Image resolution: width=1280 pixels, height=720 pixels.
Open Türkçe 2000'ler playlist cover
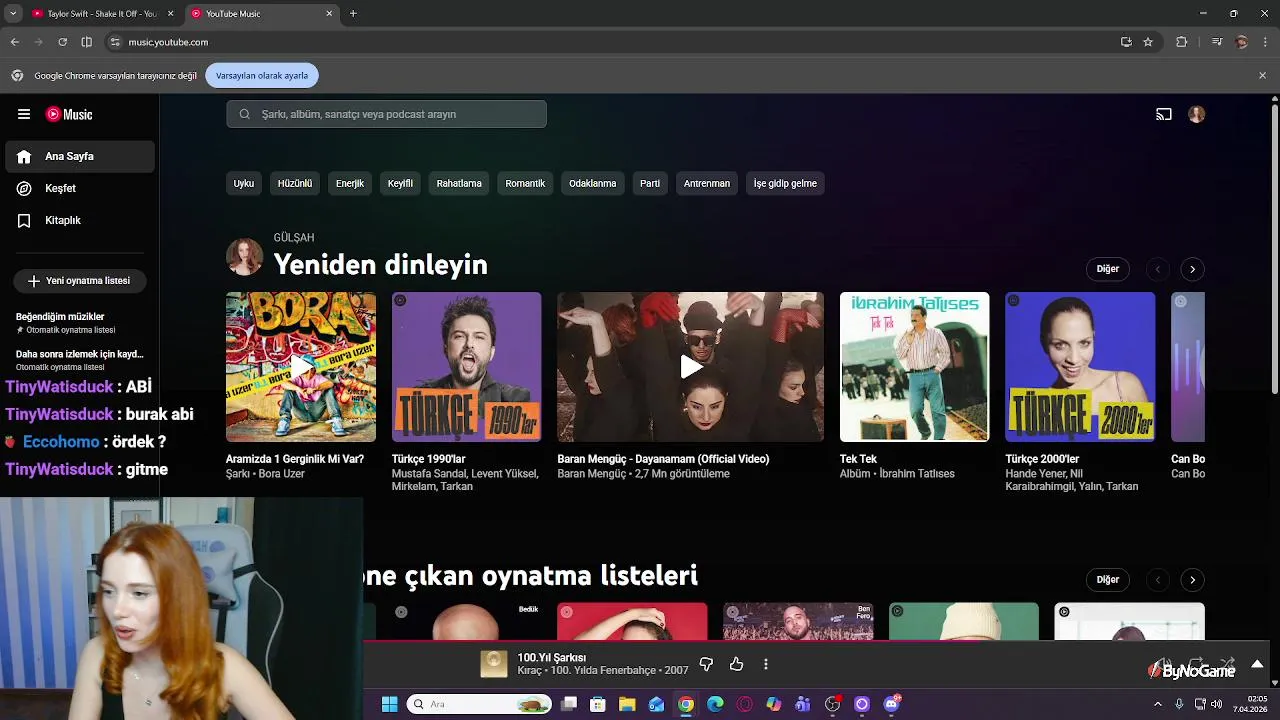(x=1080, y=367)
